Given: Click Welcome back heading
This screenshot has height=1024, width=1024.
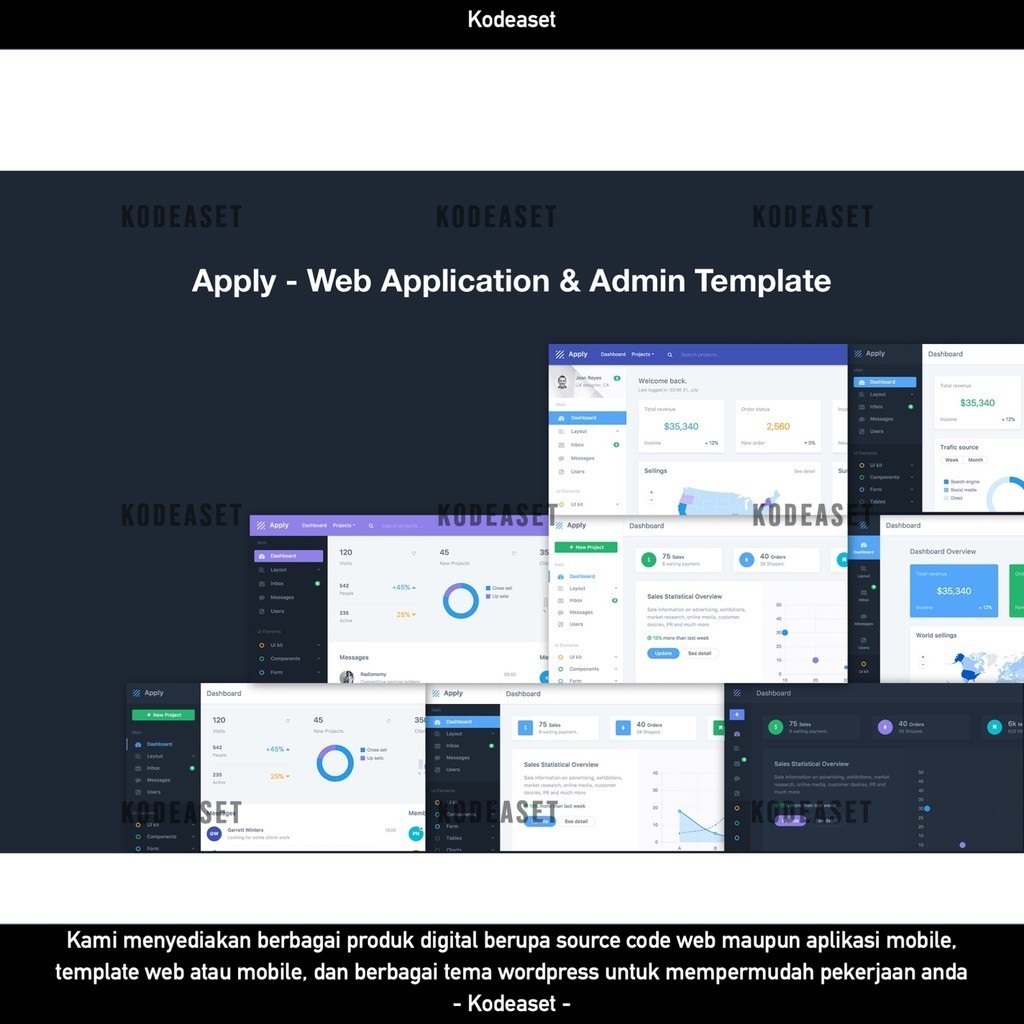Looking at the screenshot, I should pyautogui.click(x=662, y=381).
